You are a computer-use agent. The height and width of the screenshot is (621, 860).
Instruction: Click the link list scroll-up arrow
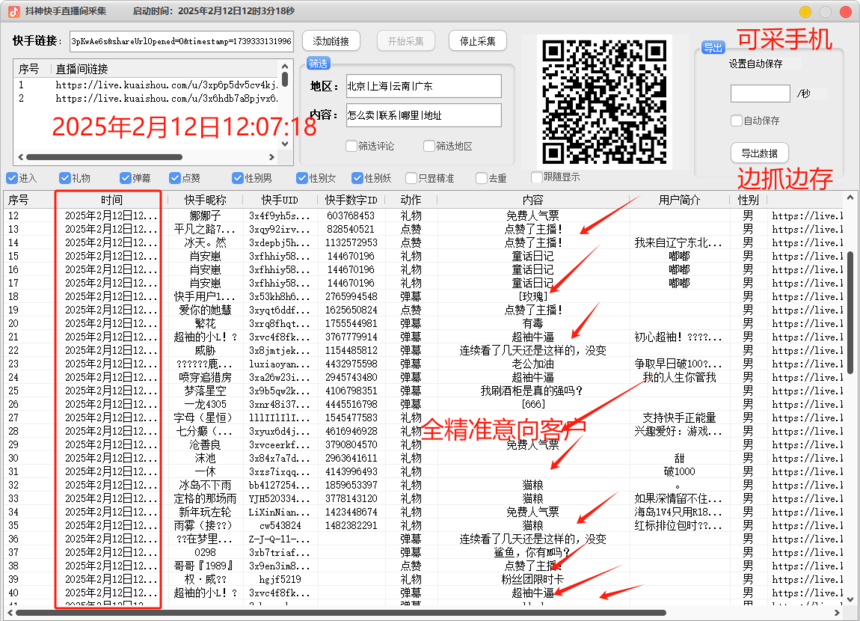tap(285, 66)
